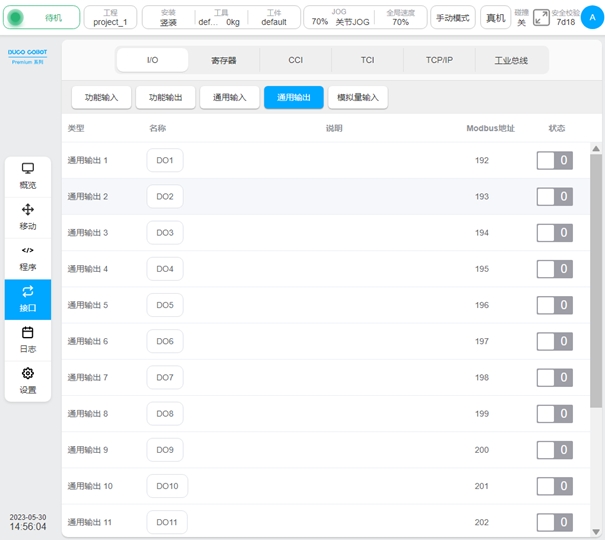Open 设置 settings from the sidebar
The width and height of the screenshot is (605, 540).
click(28, 380)
